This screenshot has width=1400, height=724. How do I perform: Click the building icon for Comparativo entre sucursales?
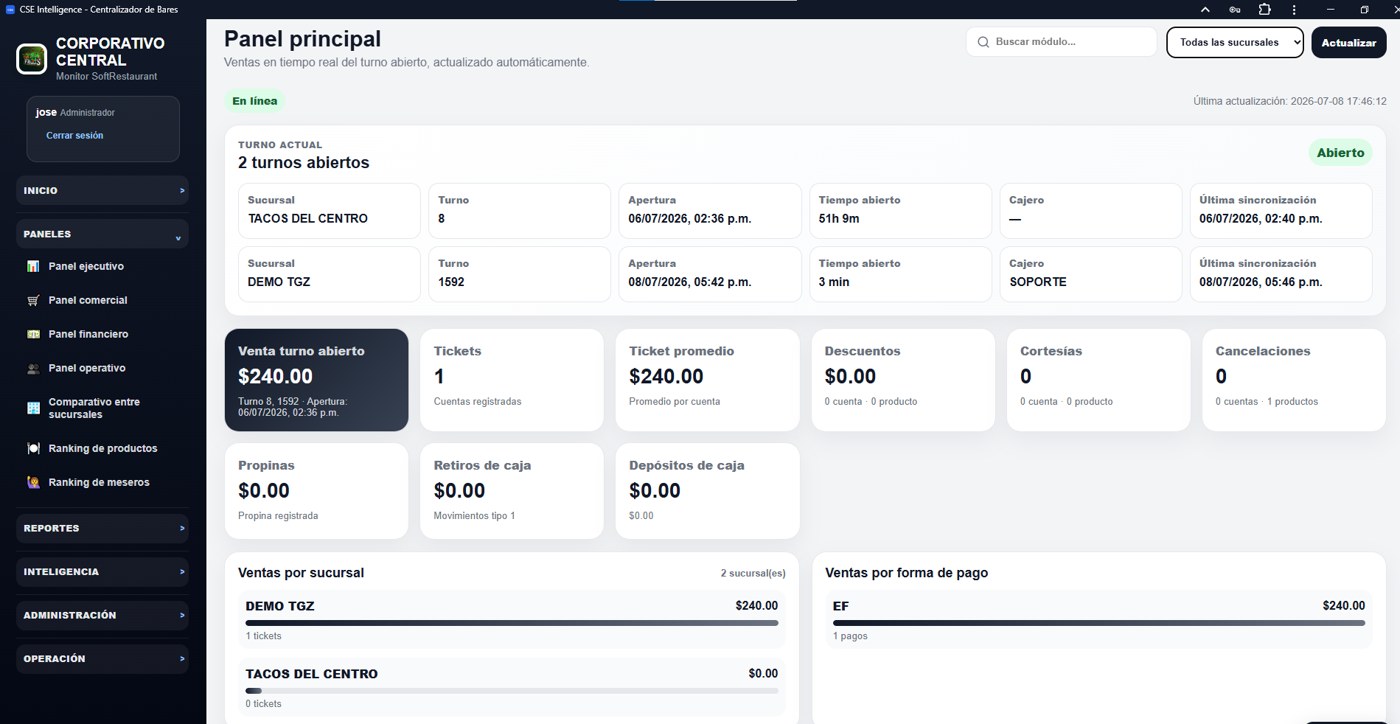33,408
